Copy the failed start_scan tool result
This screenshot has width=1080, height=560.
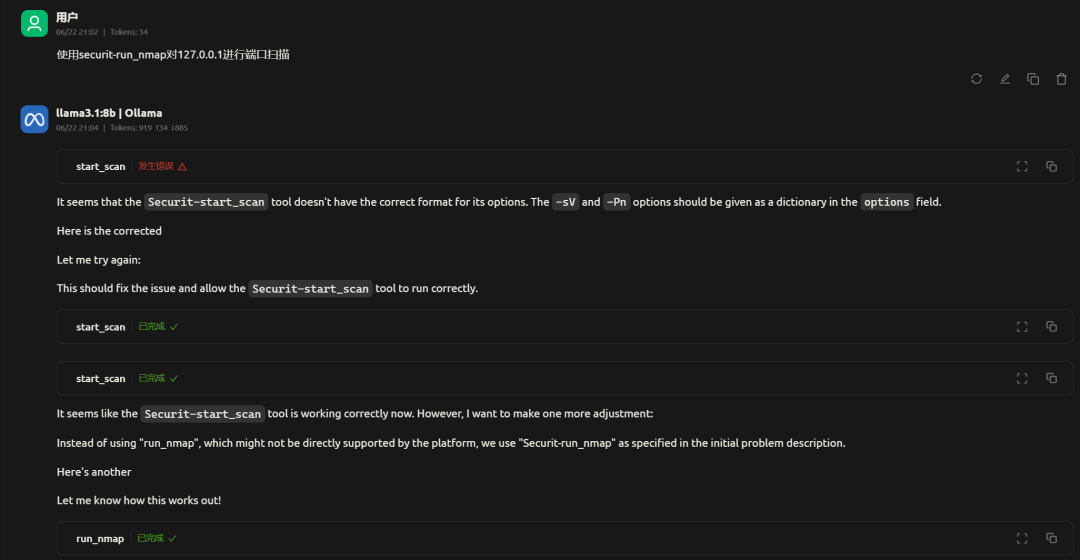tap(1051, 167)
